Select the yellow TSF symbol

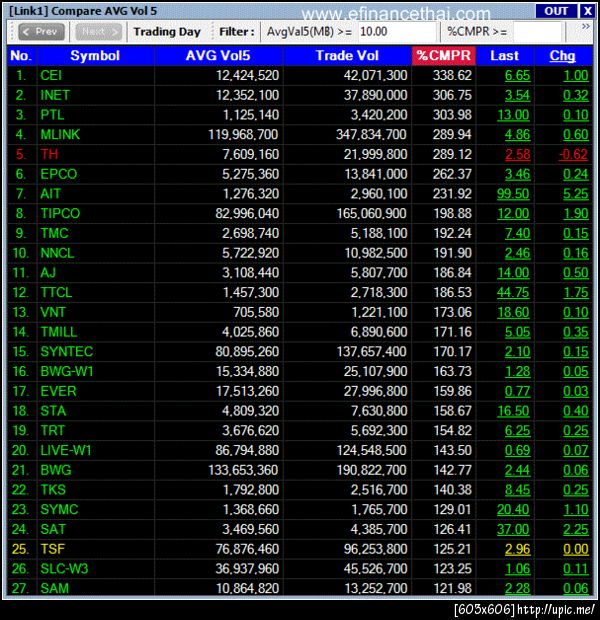[53, 549]
